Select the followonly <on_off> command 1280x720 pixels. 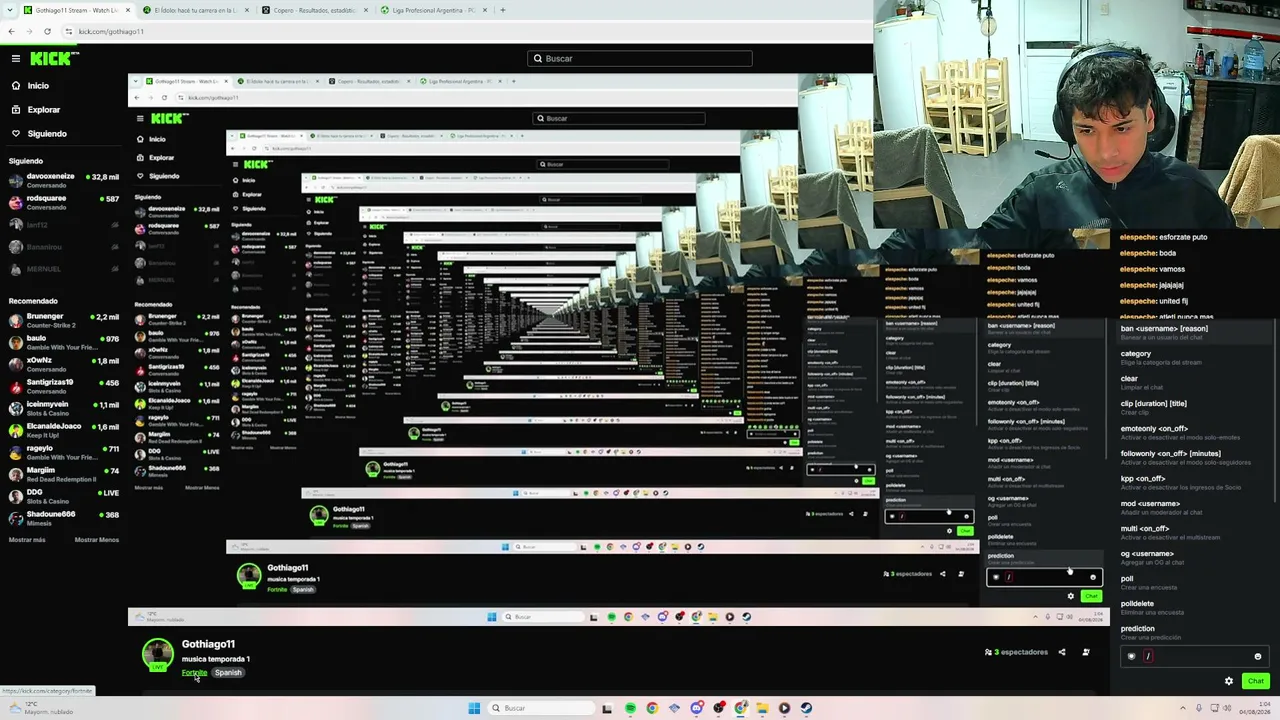[x=1193, y=457]
